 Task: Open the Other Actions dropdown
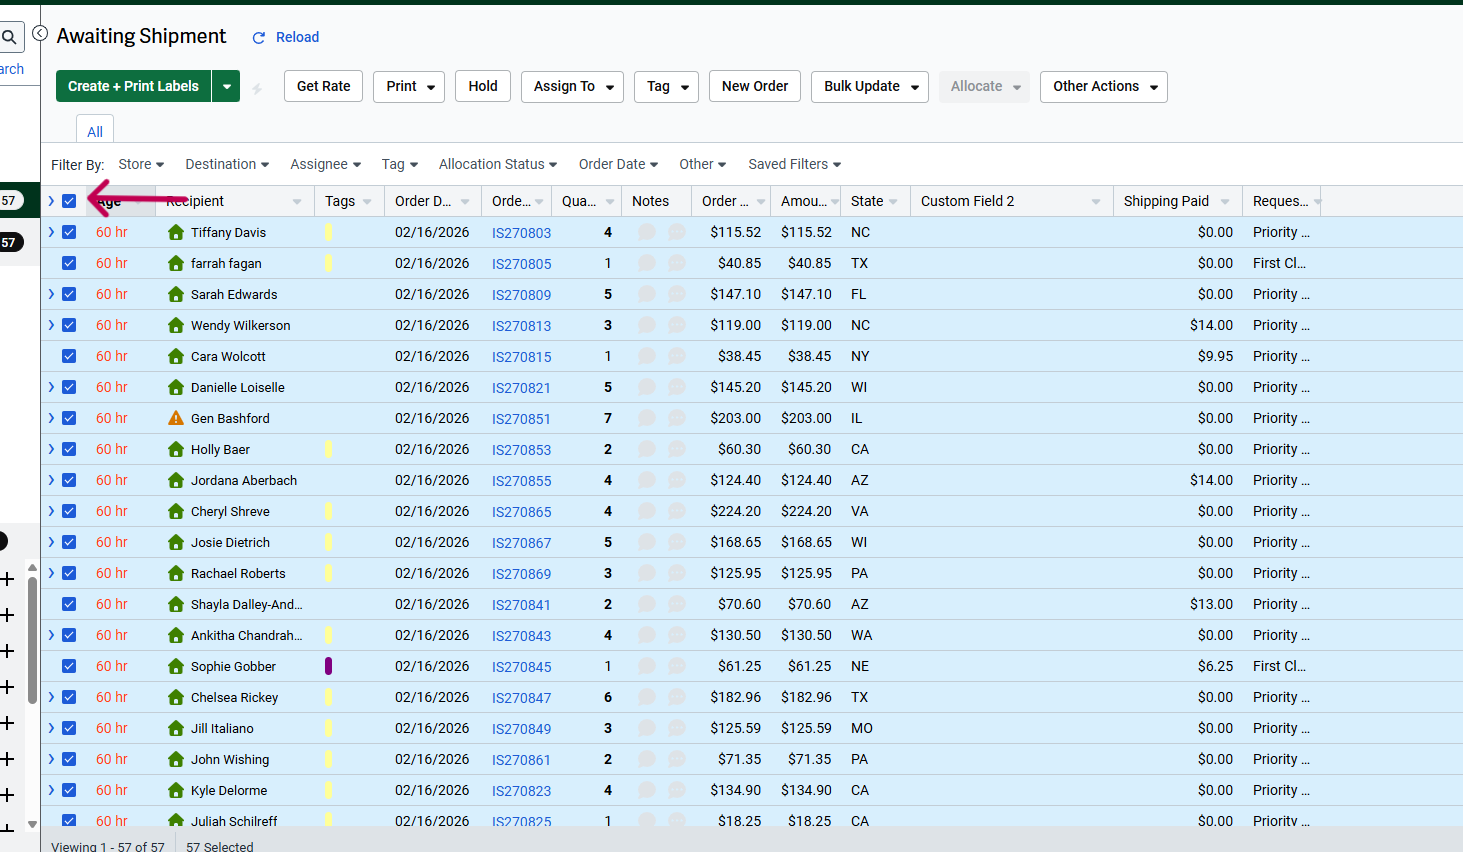tap(1103, 87)
